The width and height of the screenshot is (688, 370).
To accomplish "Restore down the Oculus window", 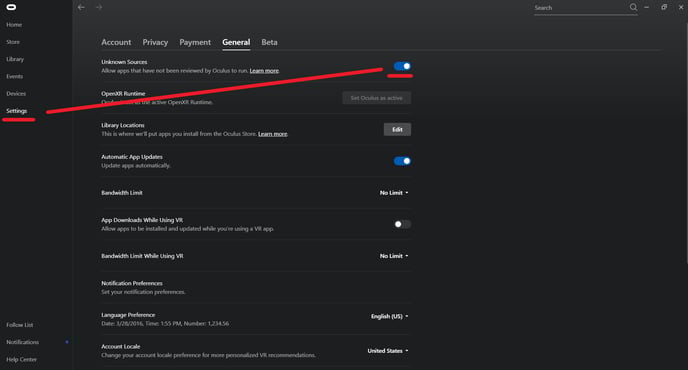I will pyautogui.click(x=664, y=7).
